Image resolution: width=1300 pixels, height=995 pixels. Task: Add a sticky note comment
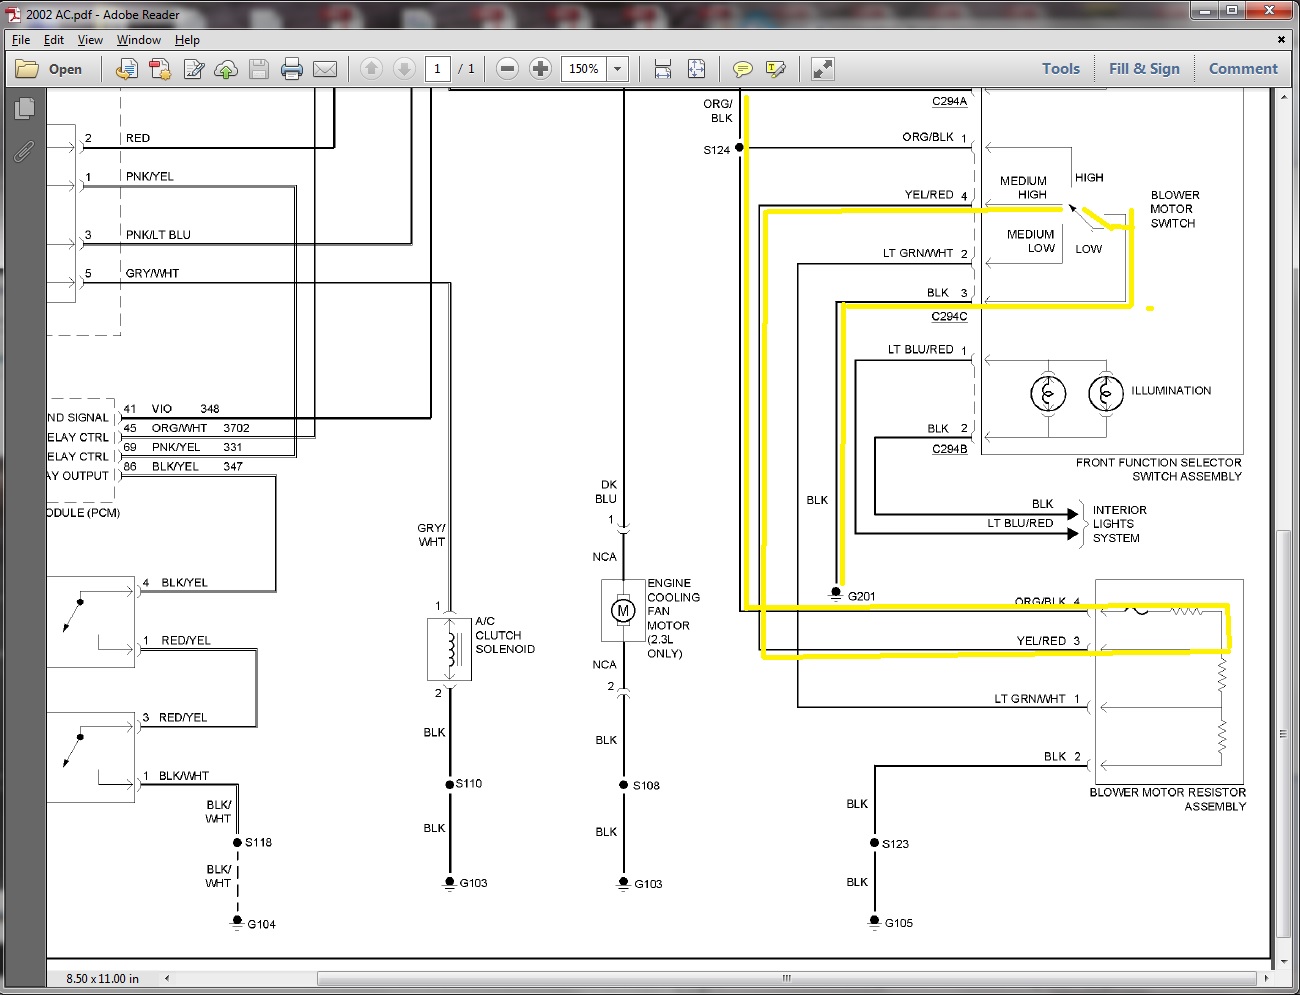742,69
